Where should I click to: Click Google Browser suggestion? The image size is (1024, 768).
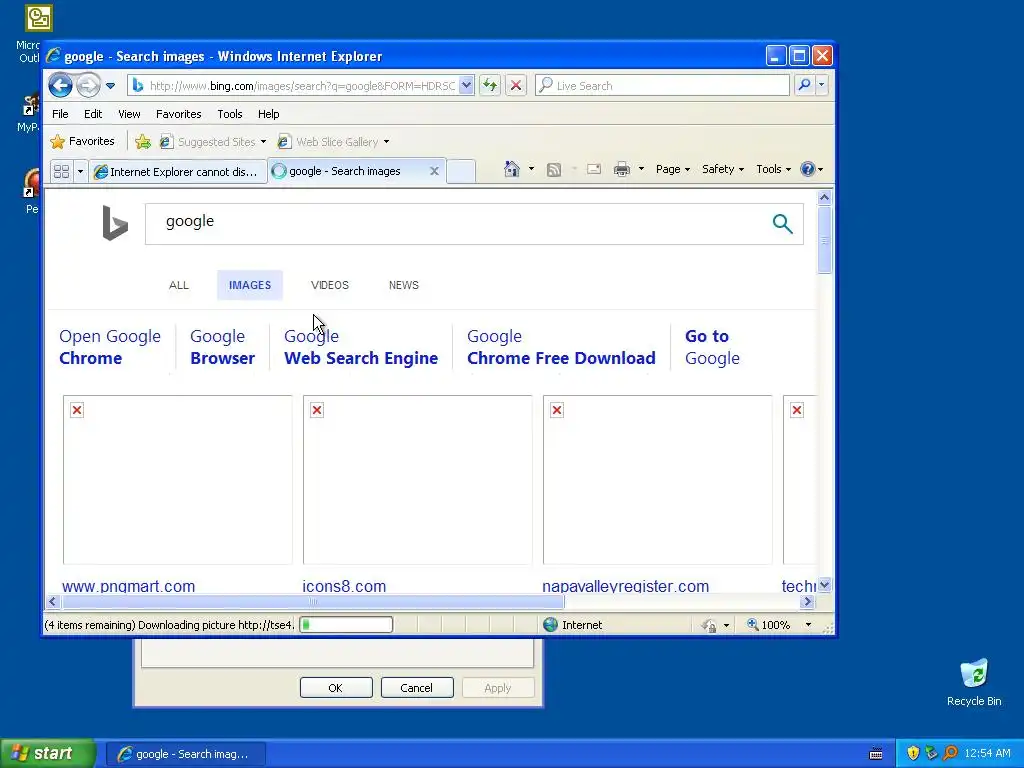pos(222,347)
